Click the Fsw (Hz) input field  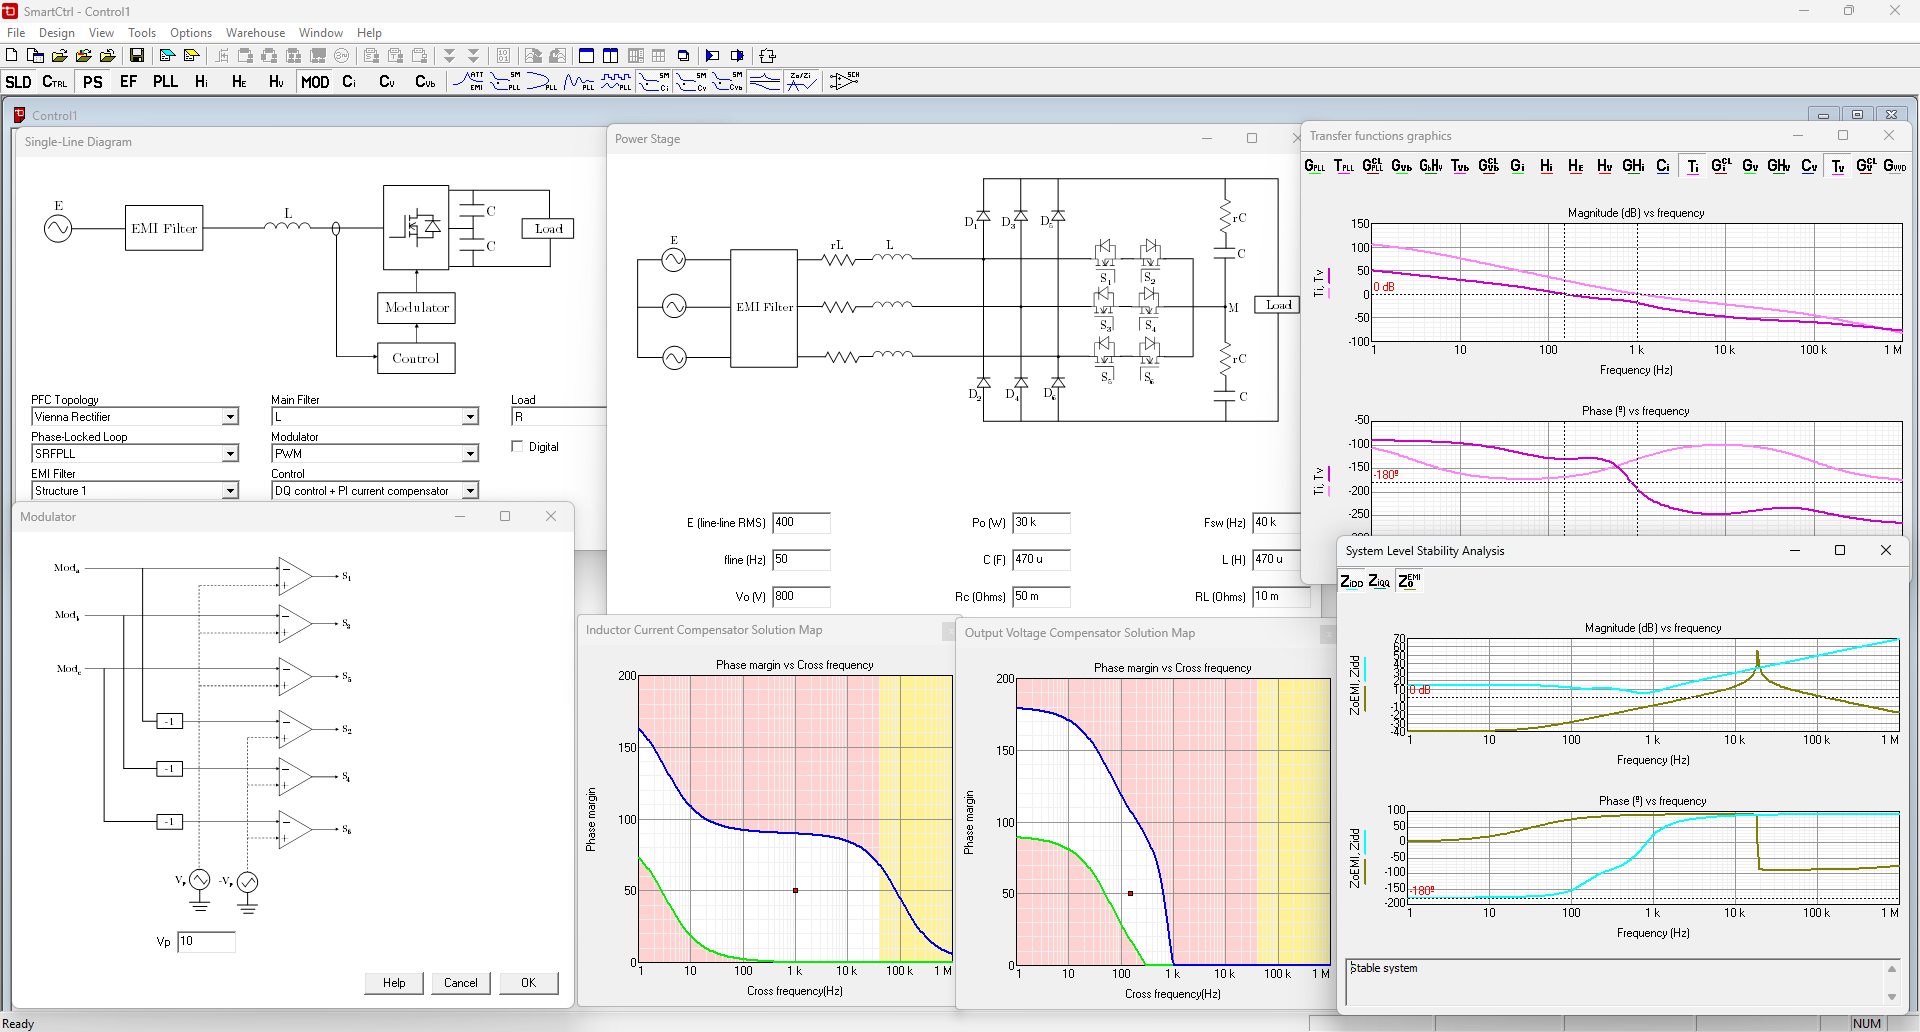pos(1276,523)
